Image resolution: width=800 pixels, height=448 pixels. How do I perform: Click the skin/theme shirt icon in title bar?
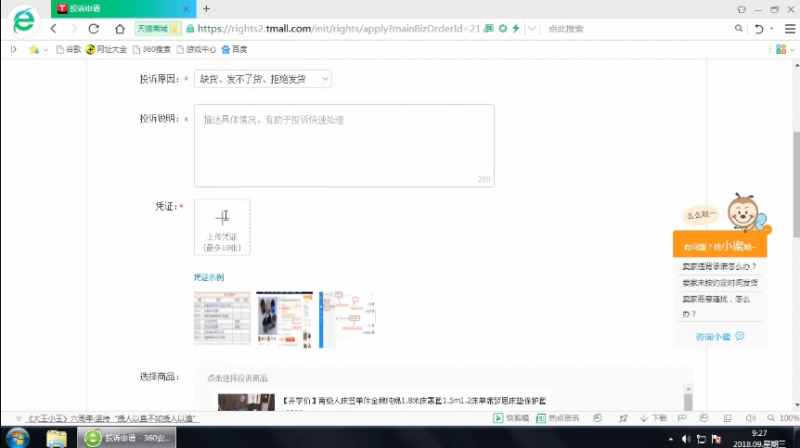click(x=741, y=9)
